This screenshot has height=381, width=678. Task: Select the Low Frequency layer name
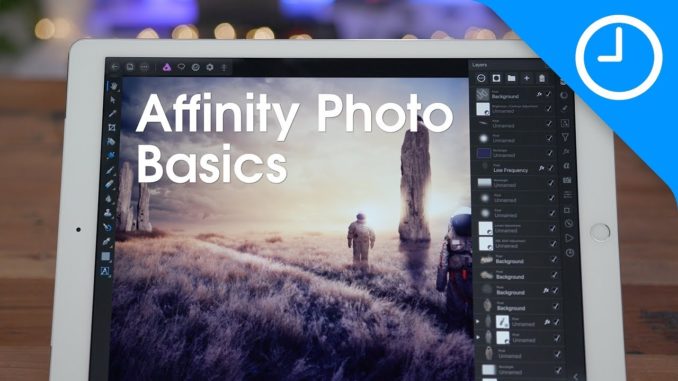511,170
